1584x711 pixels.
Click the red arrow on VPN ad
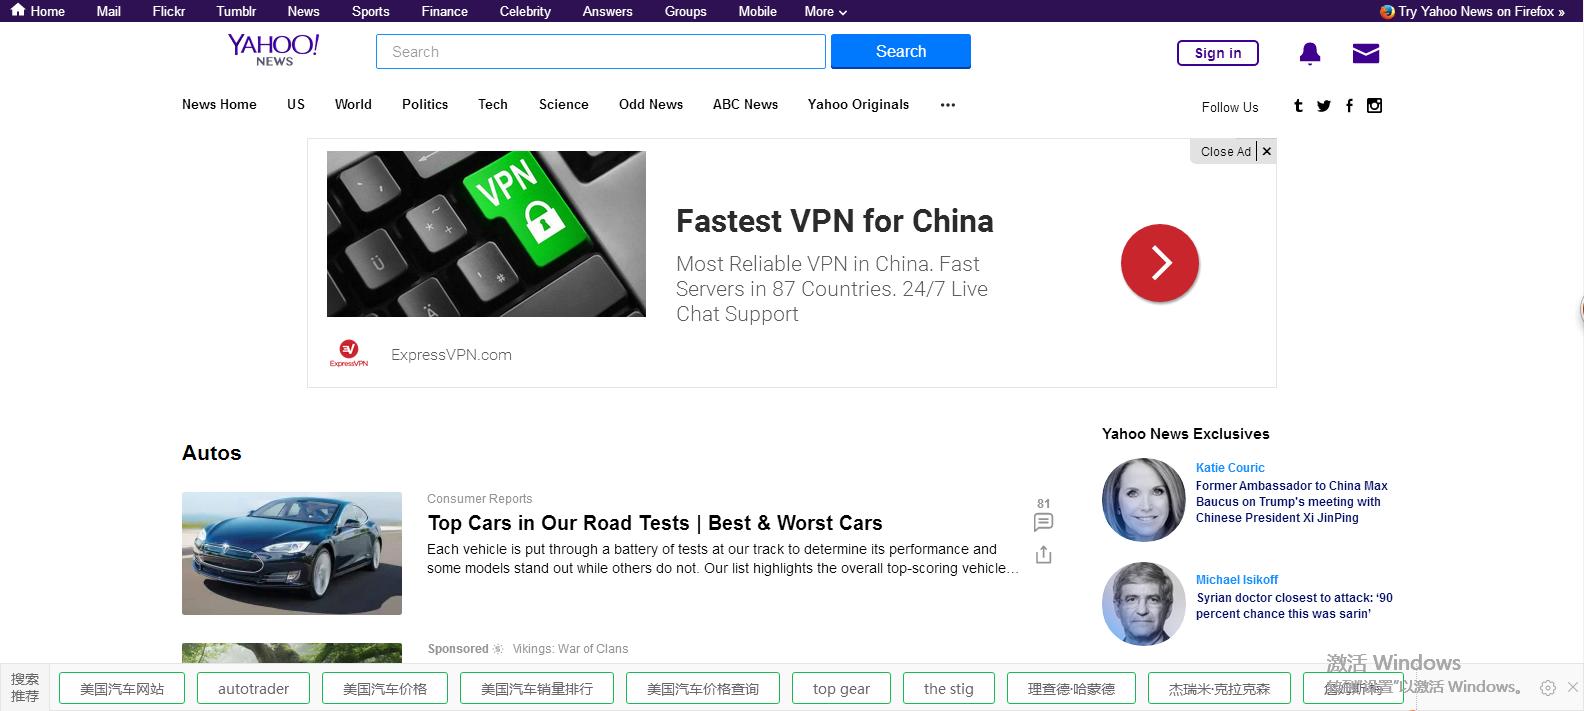point(1160,263)
